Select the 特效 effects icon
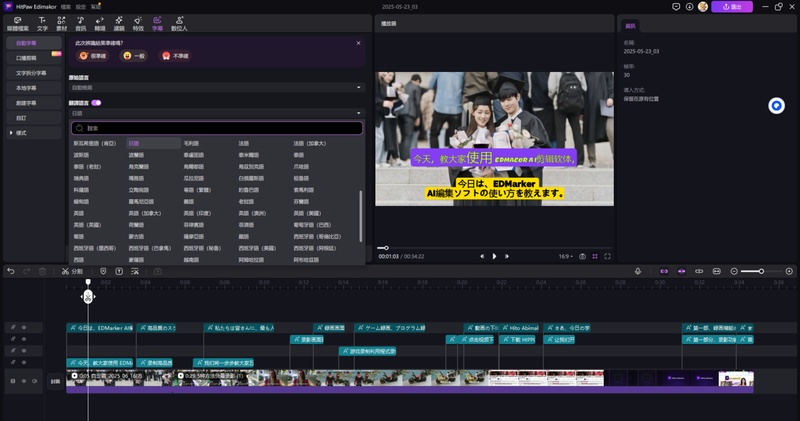This screenshot has height=421, width=800. [x=140, y=23]
